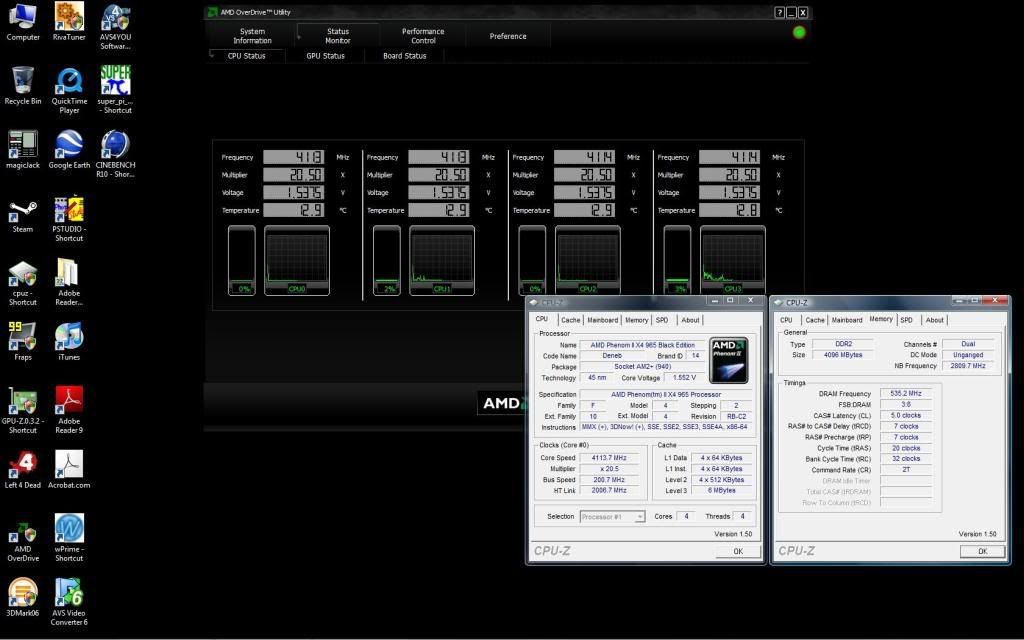This screenshot has width=1024, height=640.
Task: Click the 2% usage bar beside CPU1
Action: (387, 261)
